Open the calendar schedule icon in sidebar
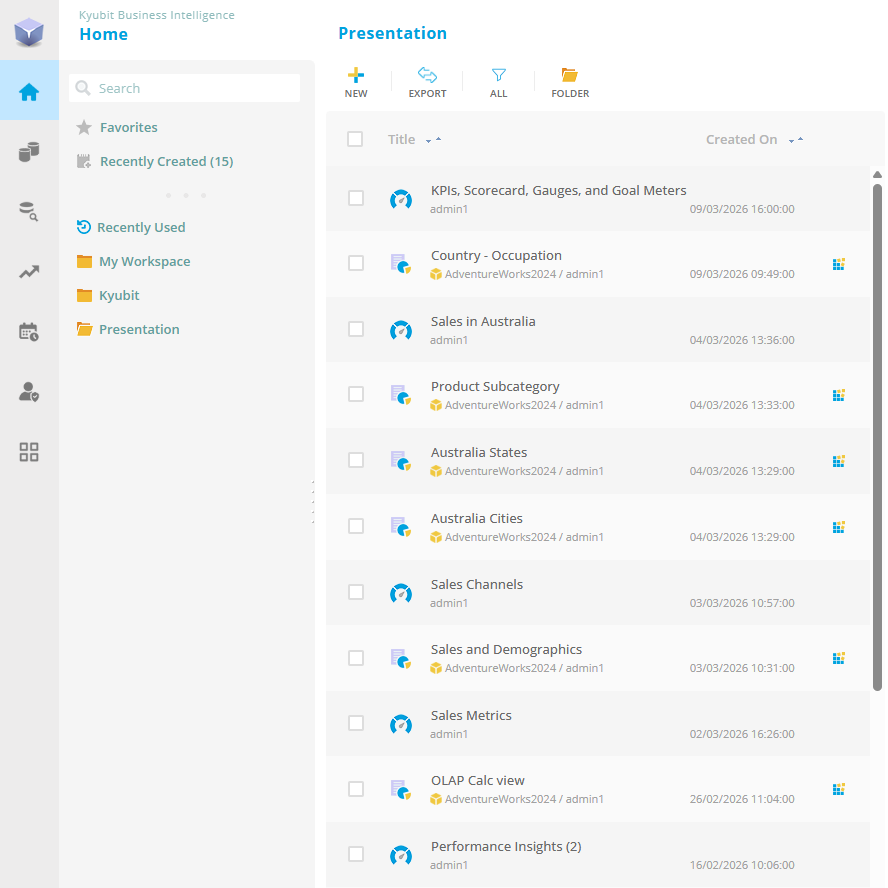 (29, 332)
